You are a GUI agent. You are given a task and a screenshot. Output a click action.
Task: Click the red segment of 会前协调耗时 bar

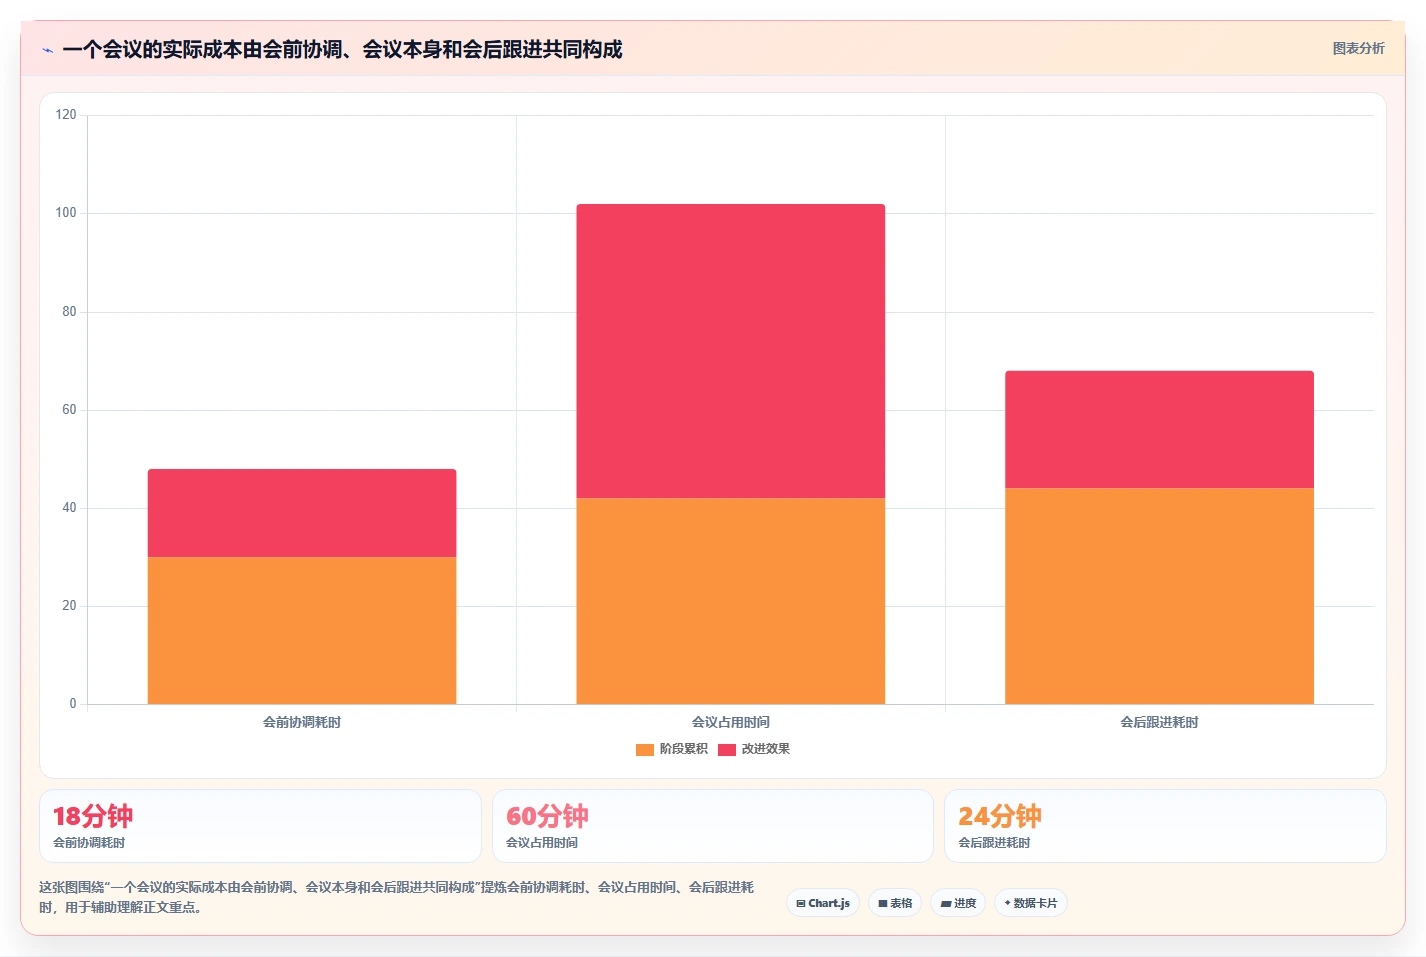(x=302, y=513)
